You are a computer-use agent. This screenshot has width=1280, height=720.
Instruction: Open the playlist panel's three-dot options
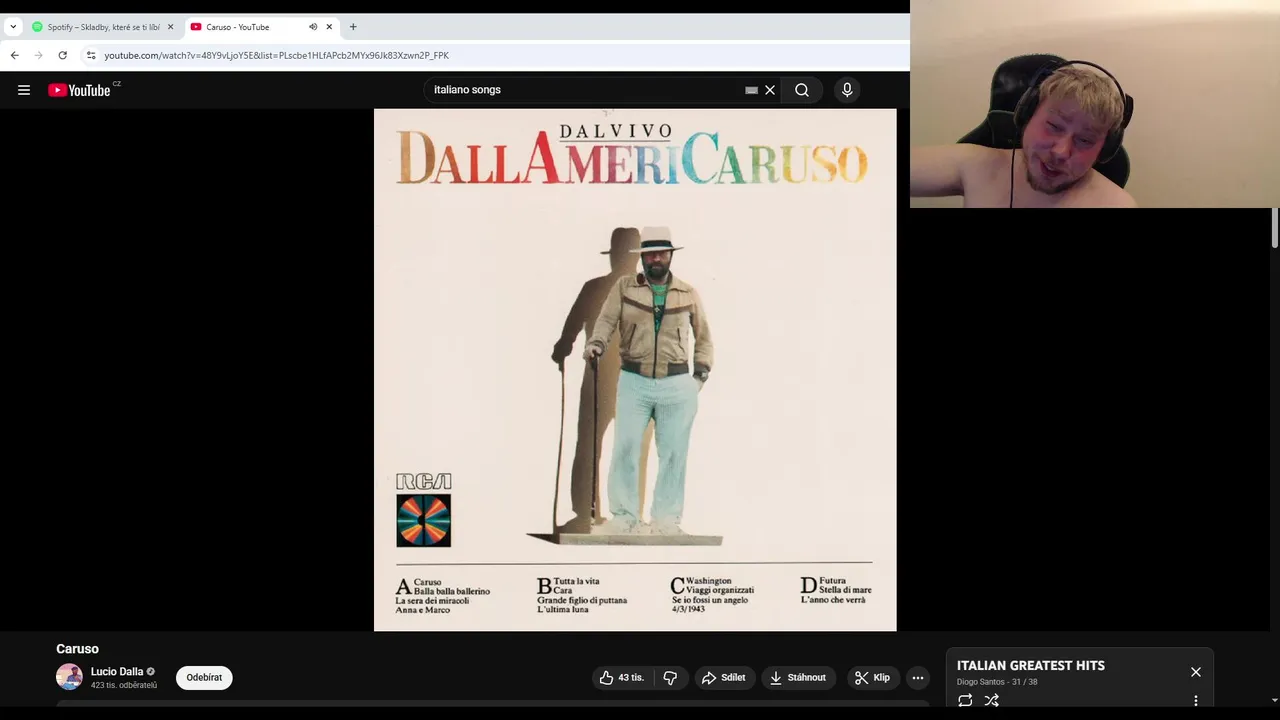[1196, 701]
